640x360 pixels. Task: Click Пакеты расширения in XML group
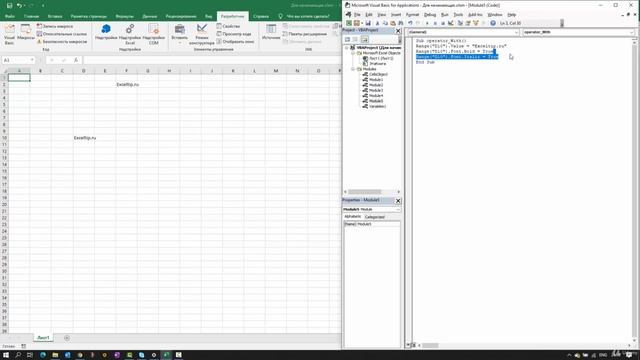[x=305, y=34]
